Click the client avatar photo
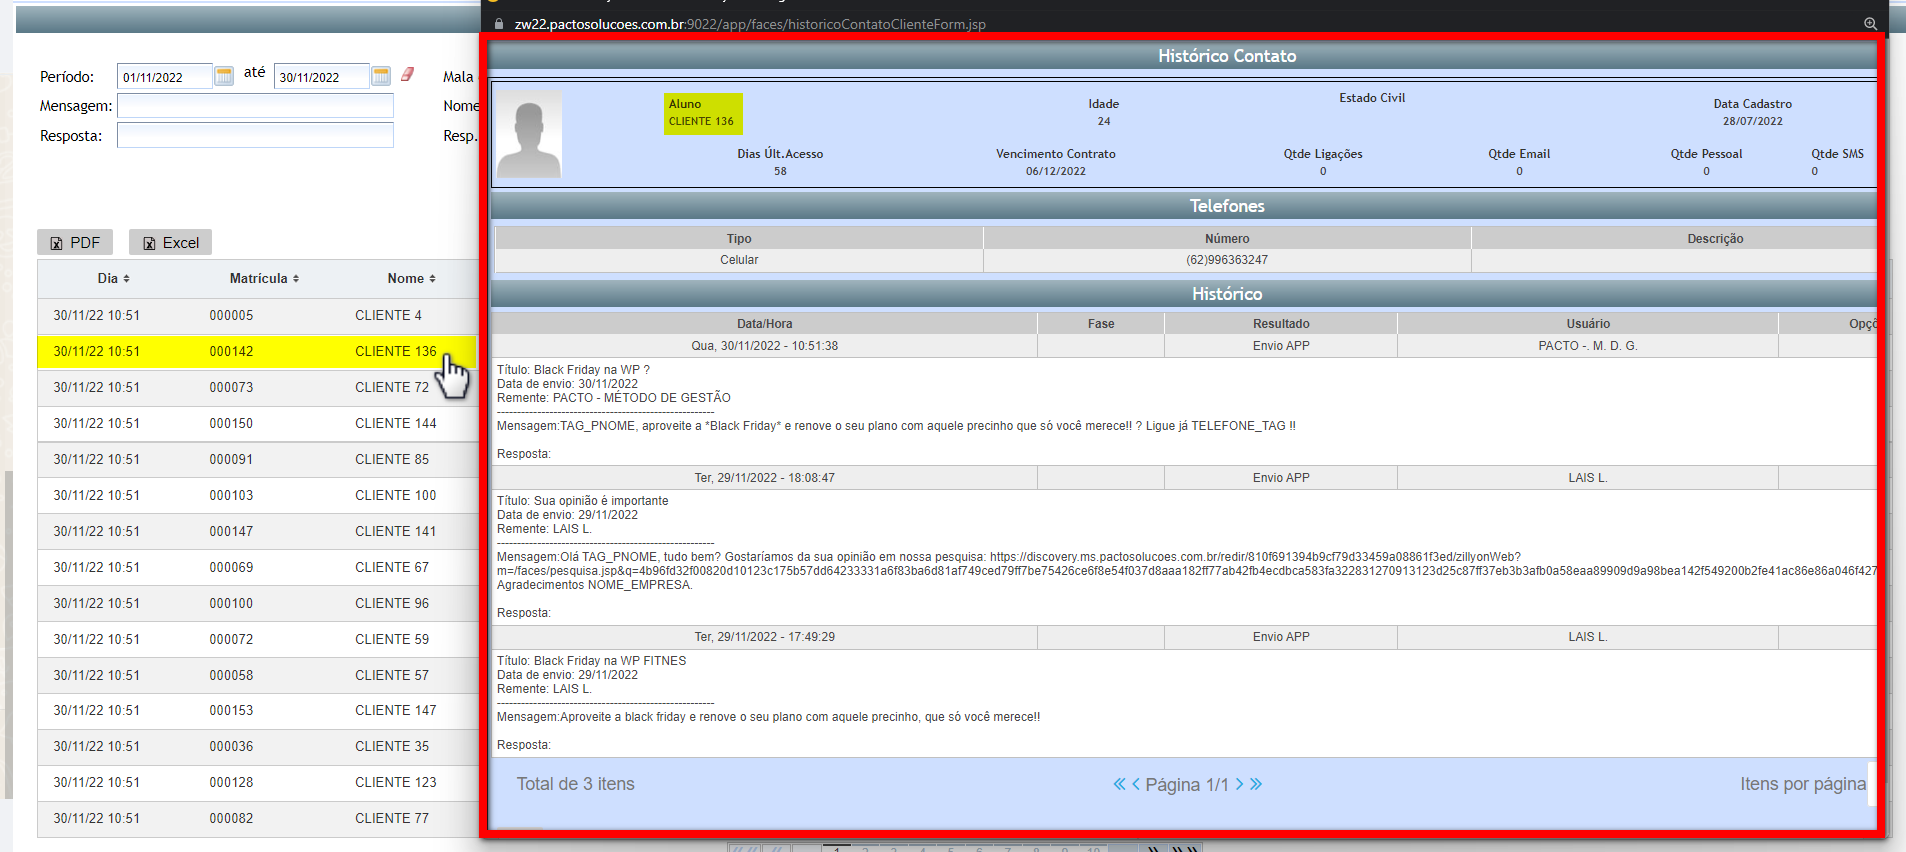 529,135
